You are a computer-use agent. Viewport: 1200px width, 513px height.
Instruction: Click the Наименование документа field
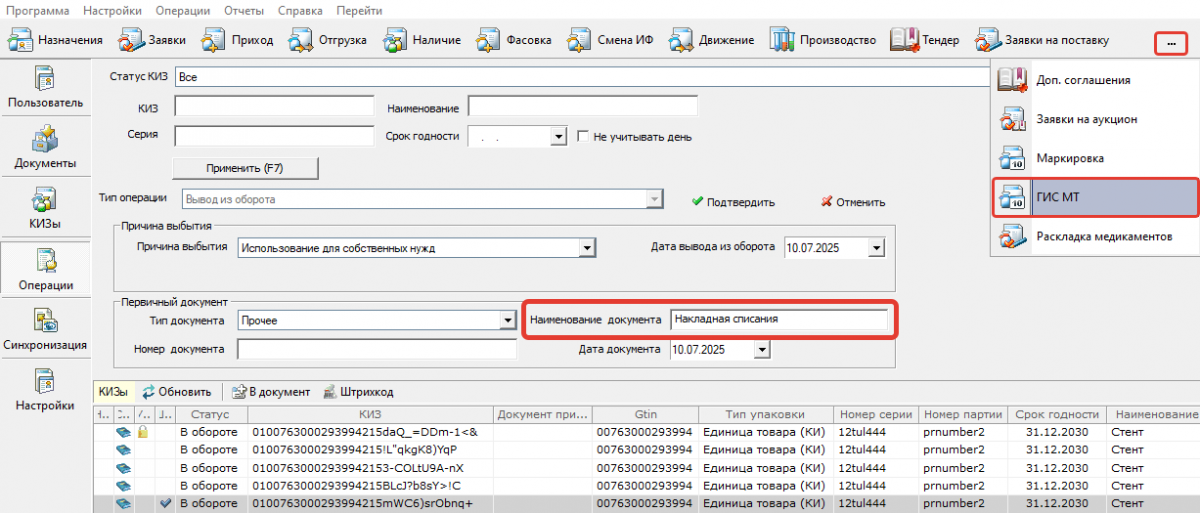[778, 320]
